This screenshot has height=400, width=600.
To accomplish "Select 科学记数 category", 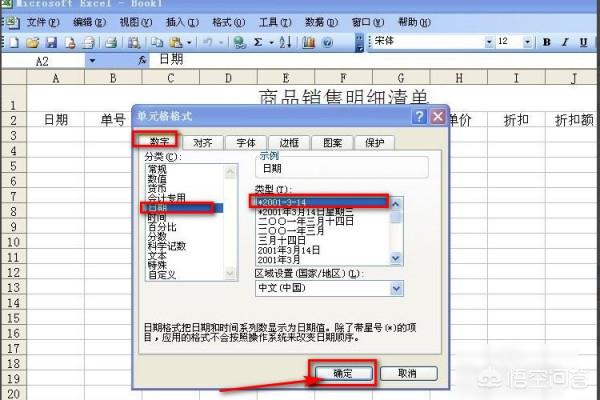I will (166, 246).
